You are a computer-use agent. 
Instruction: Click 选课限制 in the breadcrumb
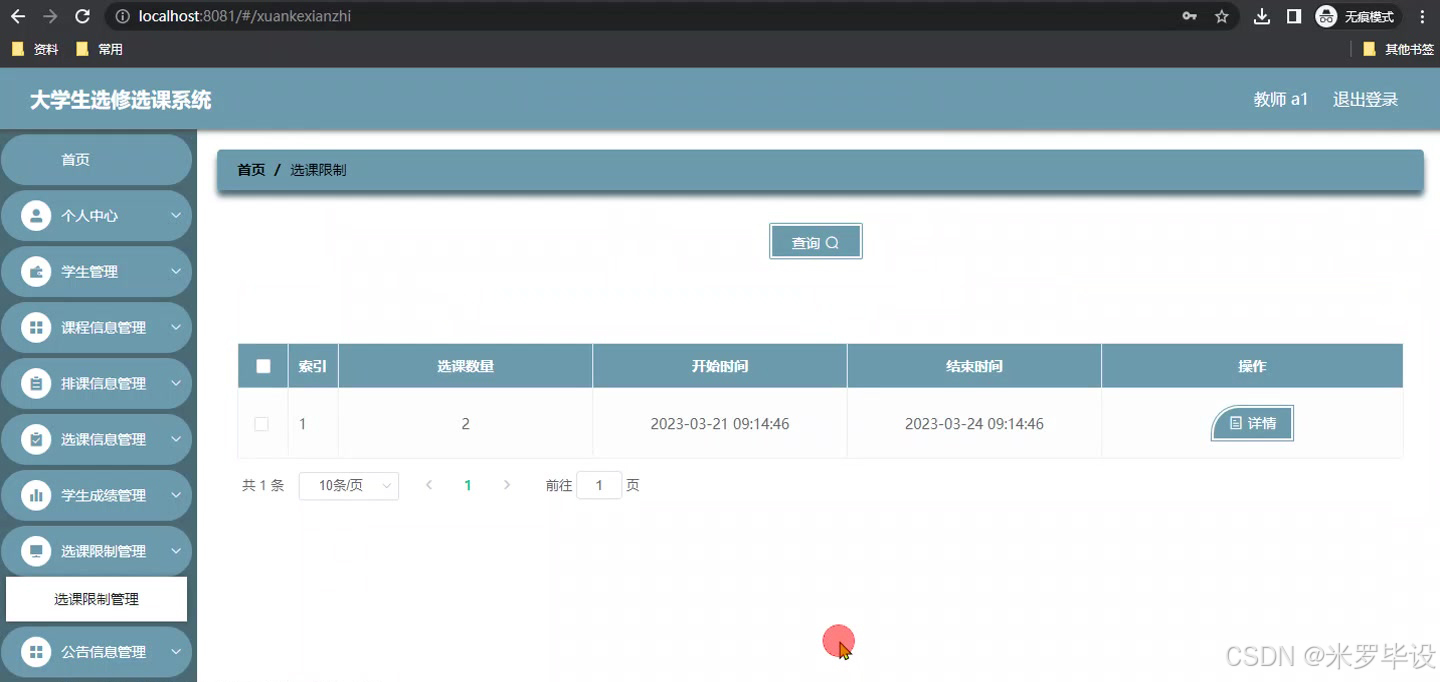318,170
